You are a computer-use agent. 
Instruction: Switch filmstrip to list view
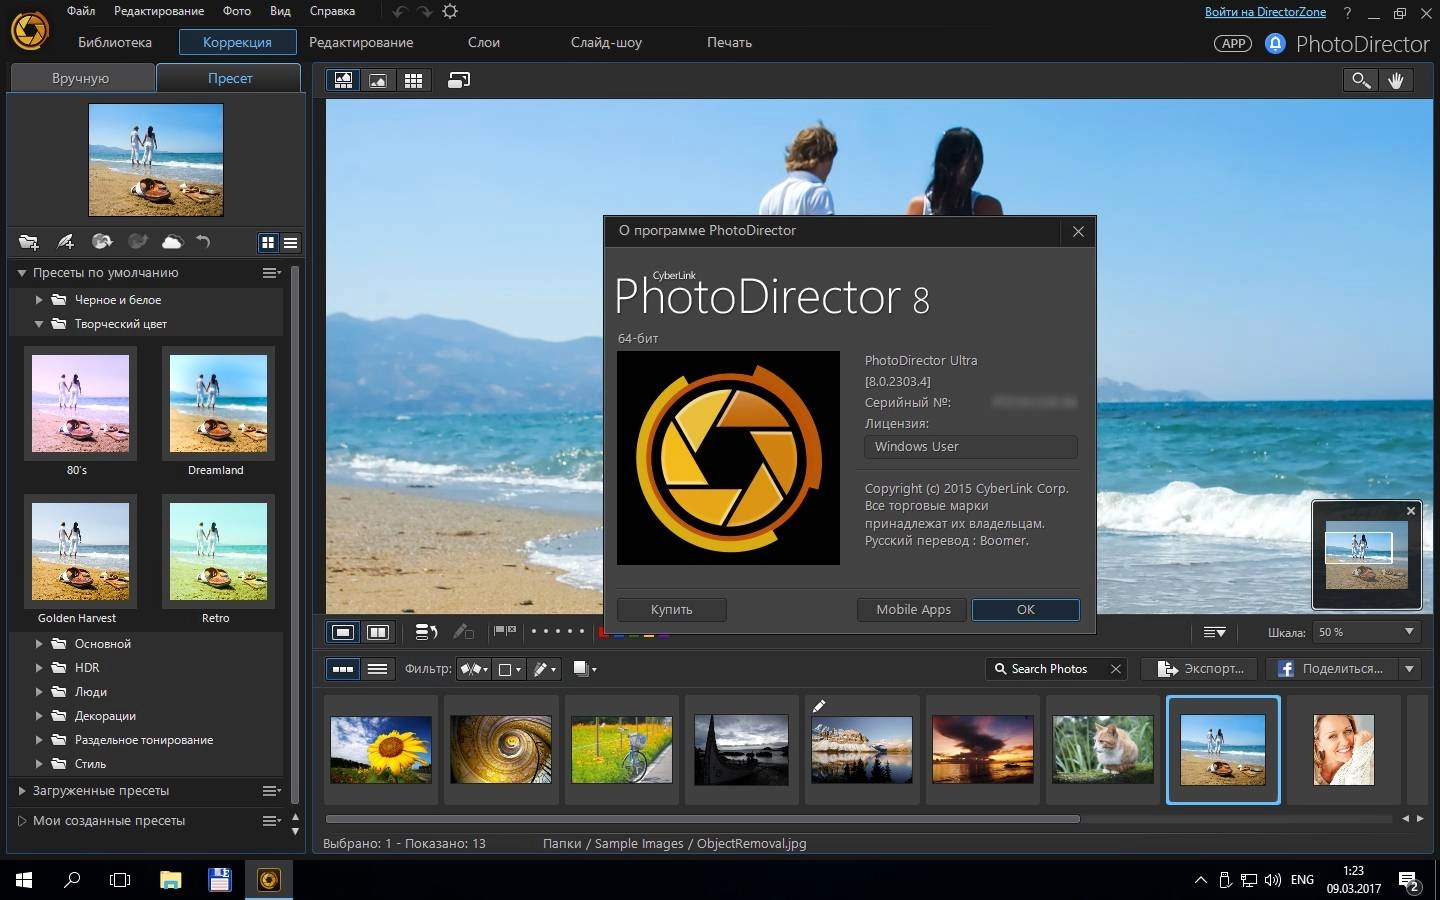377,669
